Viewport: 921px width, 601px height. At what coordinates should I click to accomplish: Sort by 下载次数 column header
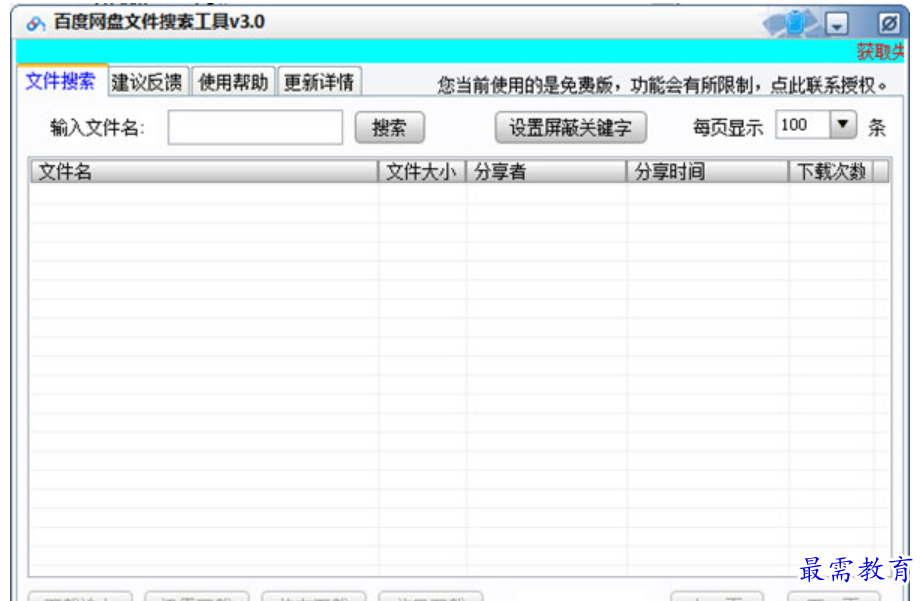831,172
